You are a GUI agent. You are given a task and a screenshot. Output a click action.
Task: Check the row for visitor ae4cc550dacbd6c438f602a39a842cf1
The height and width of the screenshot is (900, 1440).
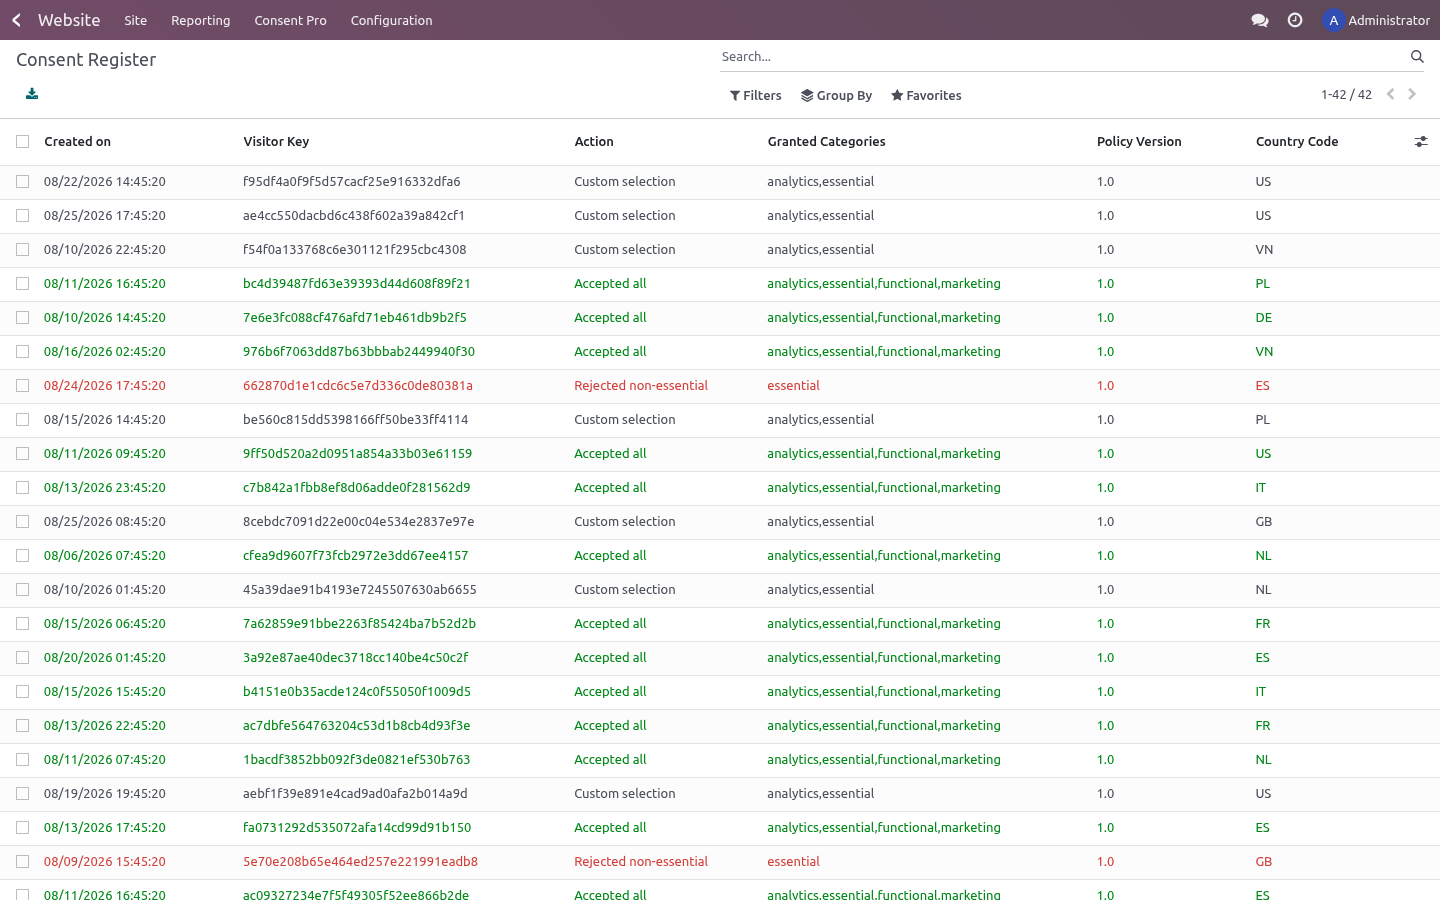pyautogui.click(x=23, y=216)
